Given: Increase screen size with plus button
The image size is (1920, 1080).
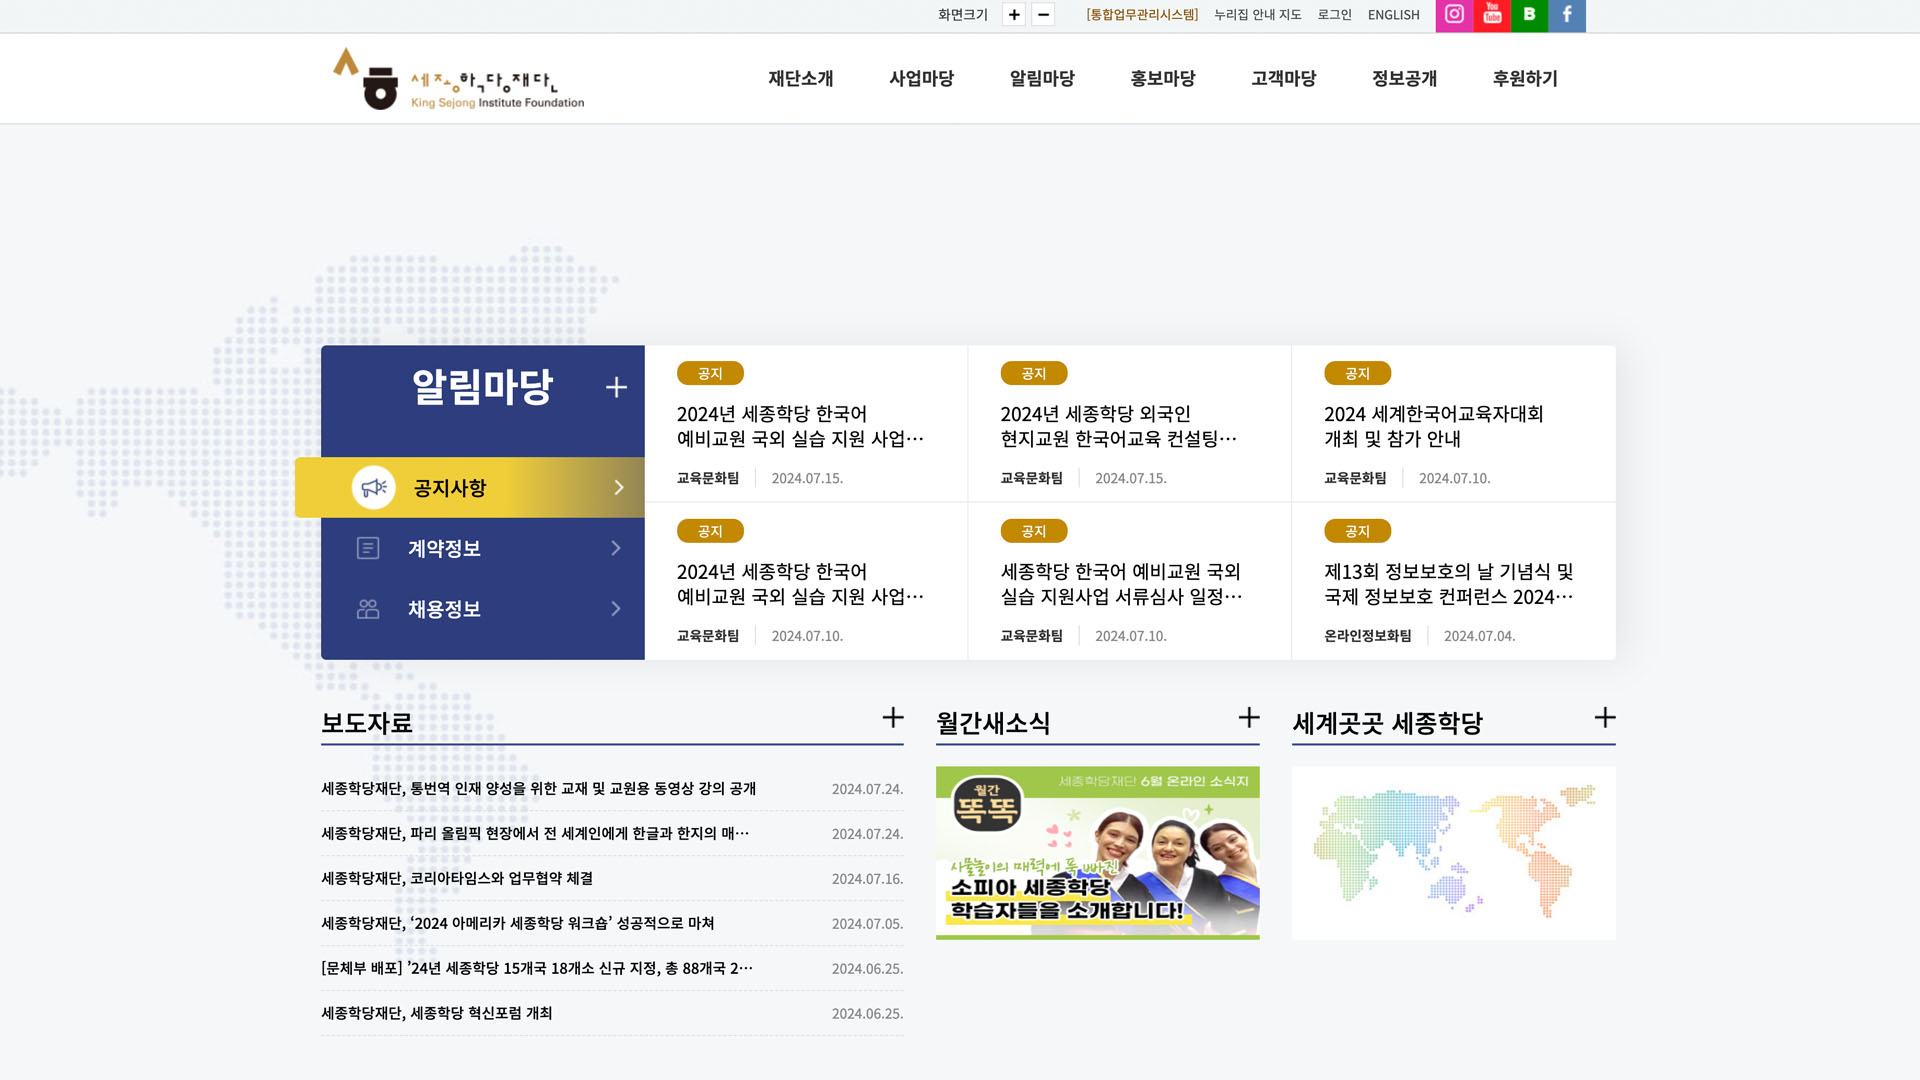Looking at the screenshot, I should pos(1014,15).
